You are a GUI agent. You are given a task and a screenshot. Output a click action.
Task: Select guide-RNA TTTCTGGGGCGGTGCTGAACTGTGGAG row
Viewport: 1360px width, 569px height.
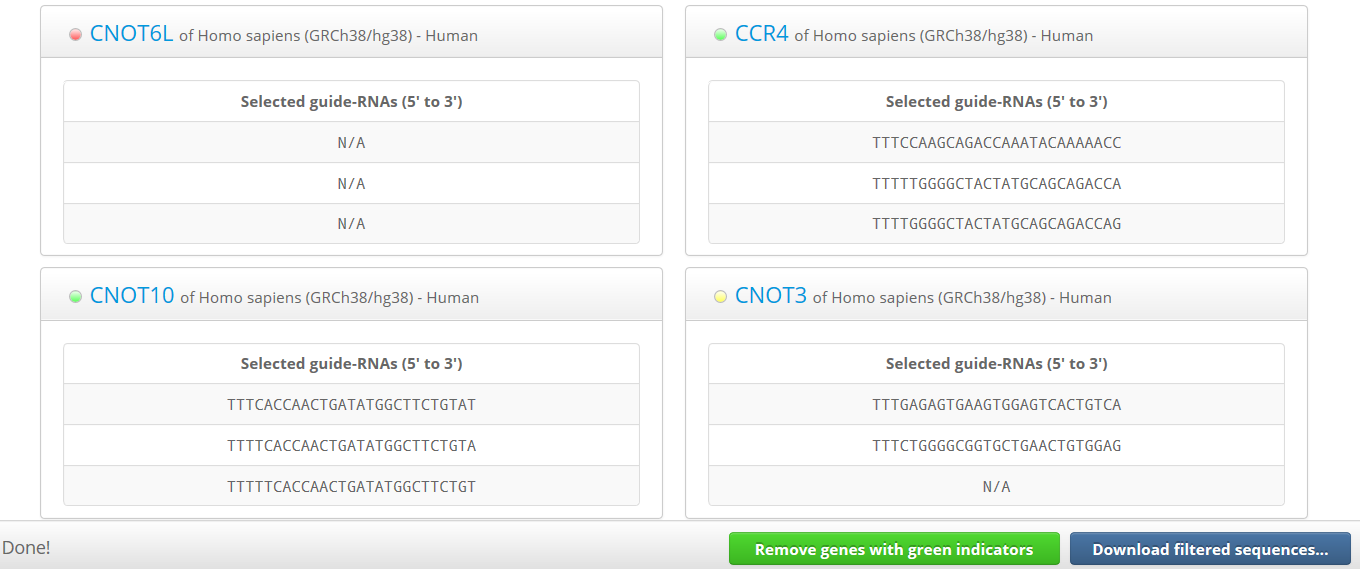coord(996,446)
